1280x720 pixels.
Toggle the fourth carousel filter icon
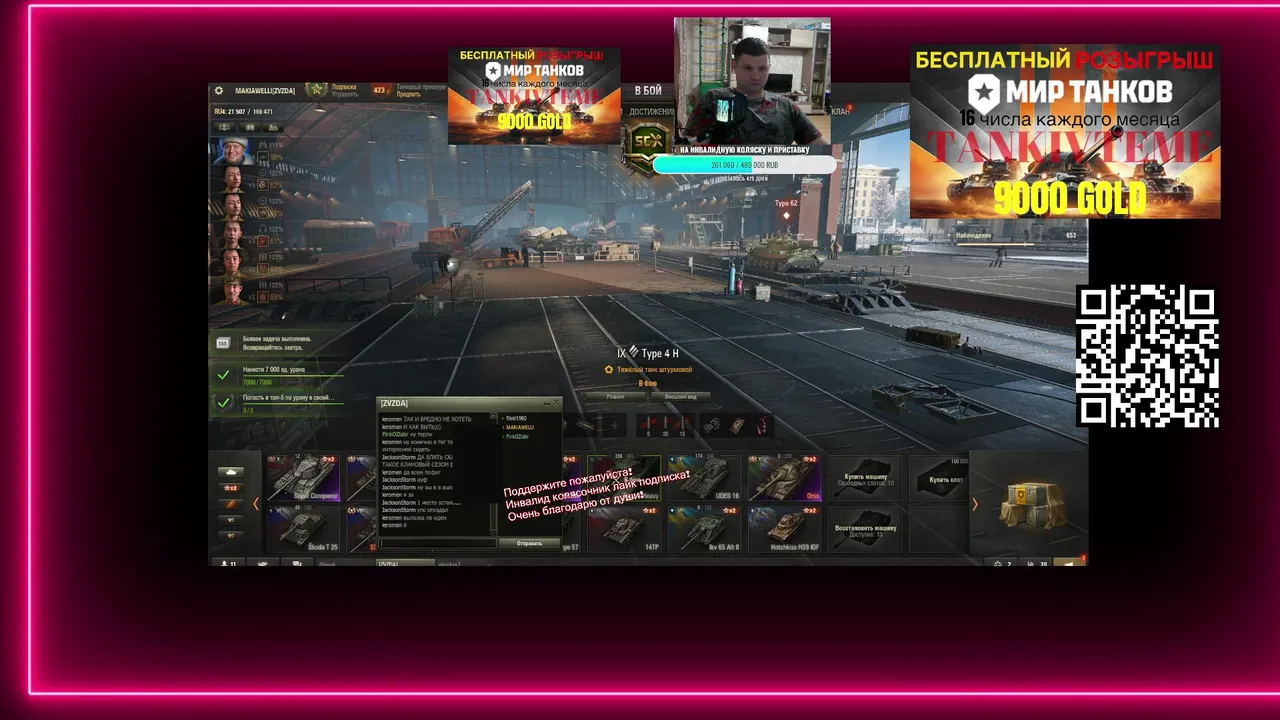click(231, 520)
